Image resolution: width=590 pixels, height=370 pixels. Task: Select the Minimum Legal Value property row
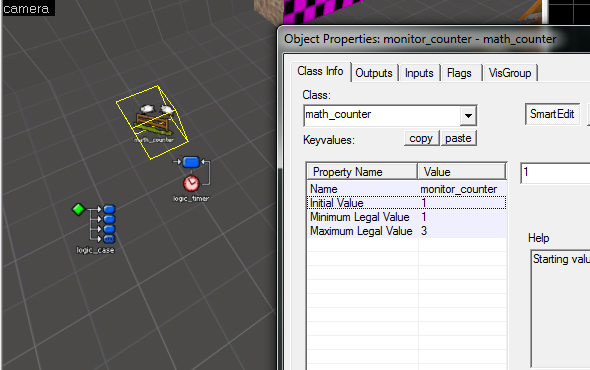click(x=407, y=217)
